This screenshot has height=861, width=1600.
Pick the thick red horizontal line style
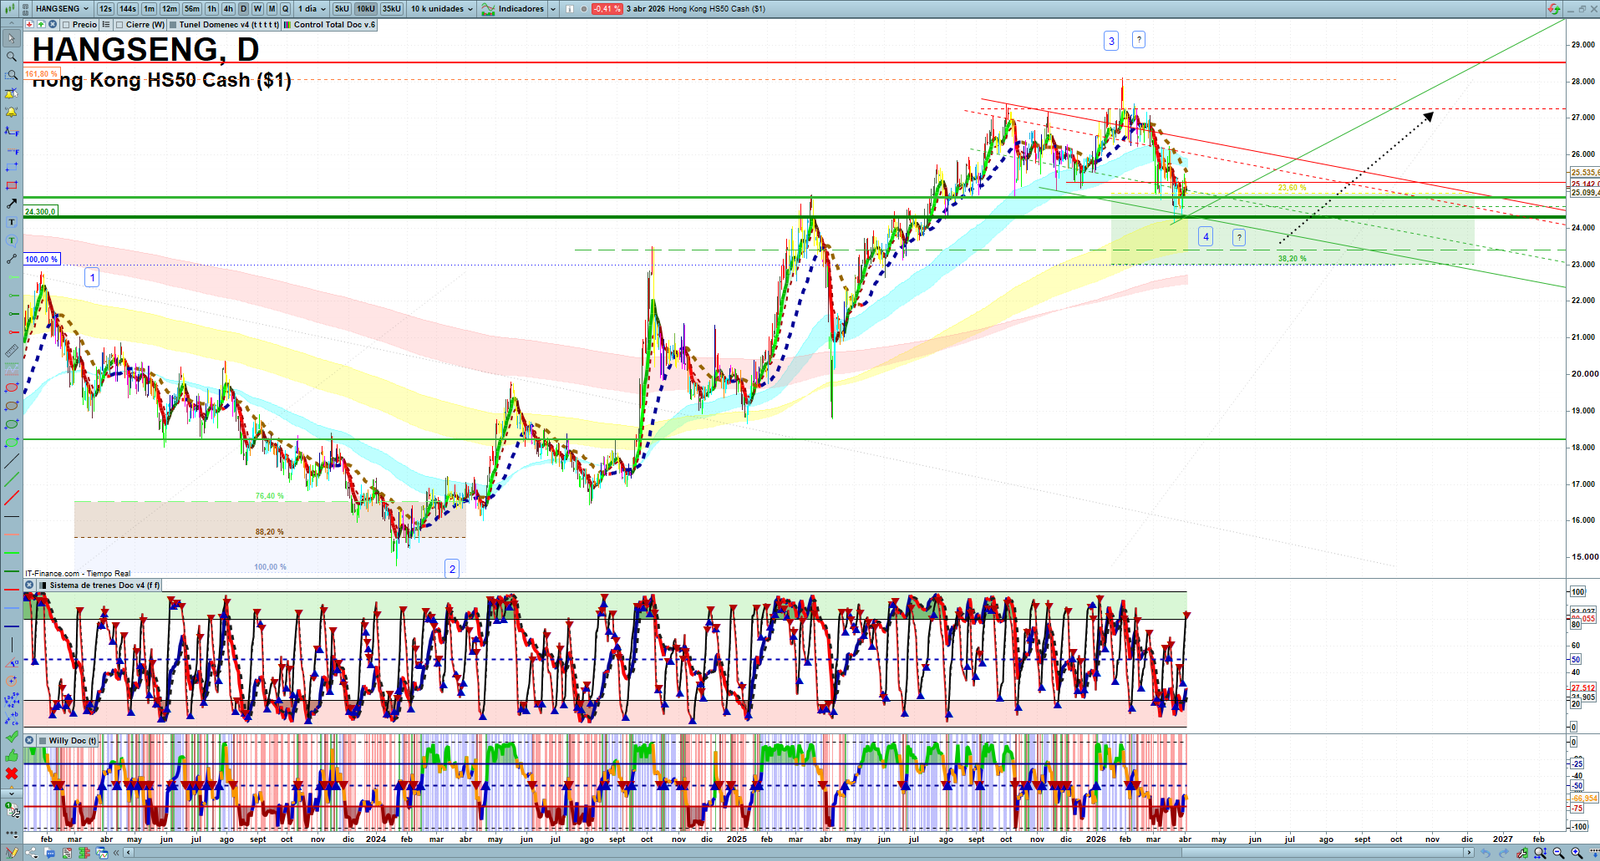(11, 590)
